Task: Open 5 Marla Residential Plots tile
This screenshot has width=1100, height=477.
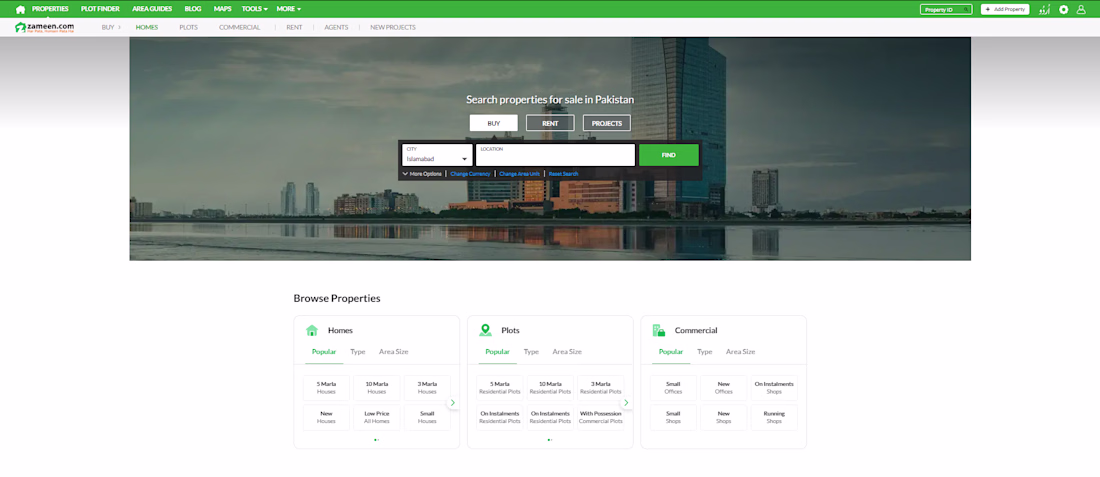Action: click(499, 388)
